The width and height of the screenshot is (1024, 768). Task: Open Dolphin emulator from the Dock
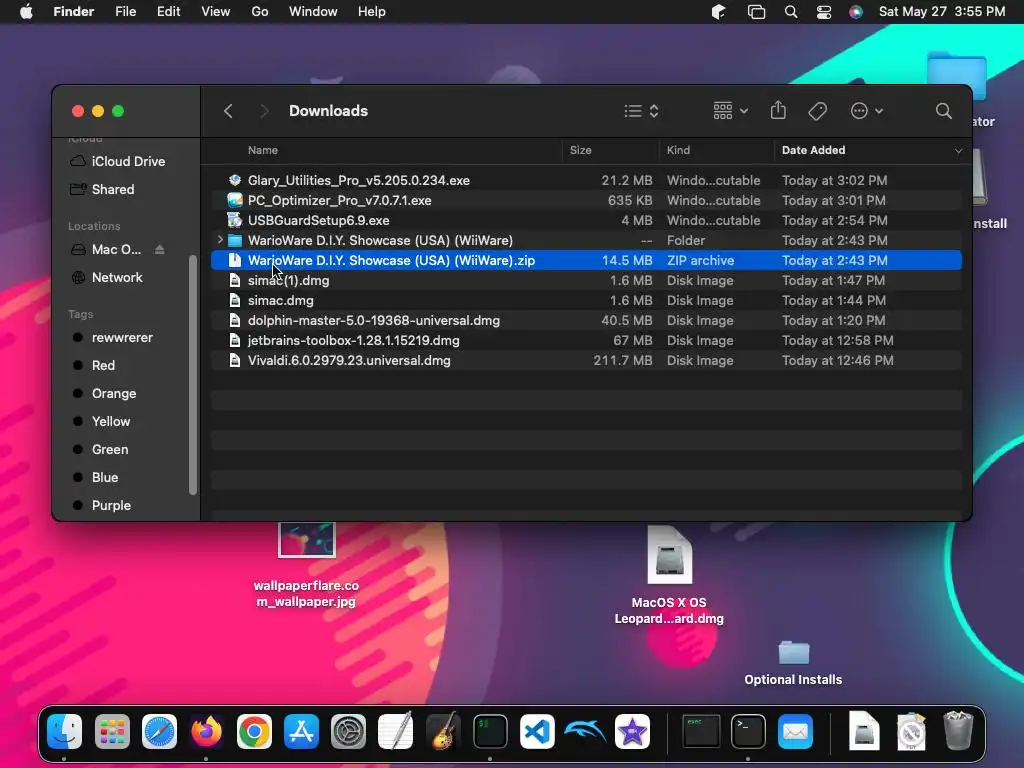(x=584, y=731)
